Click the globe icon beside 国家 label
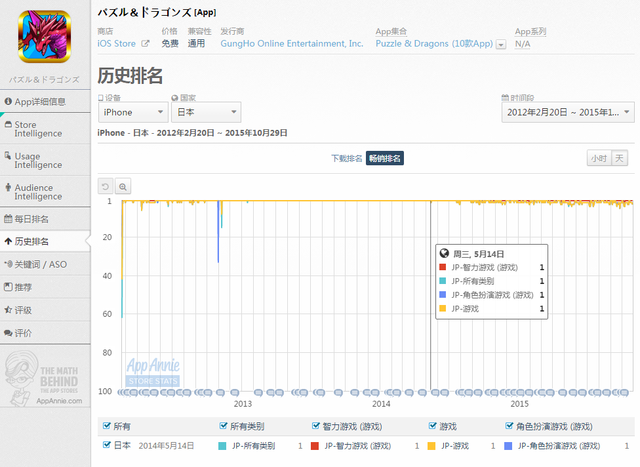 [x=175, y=98]
